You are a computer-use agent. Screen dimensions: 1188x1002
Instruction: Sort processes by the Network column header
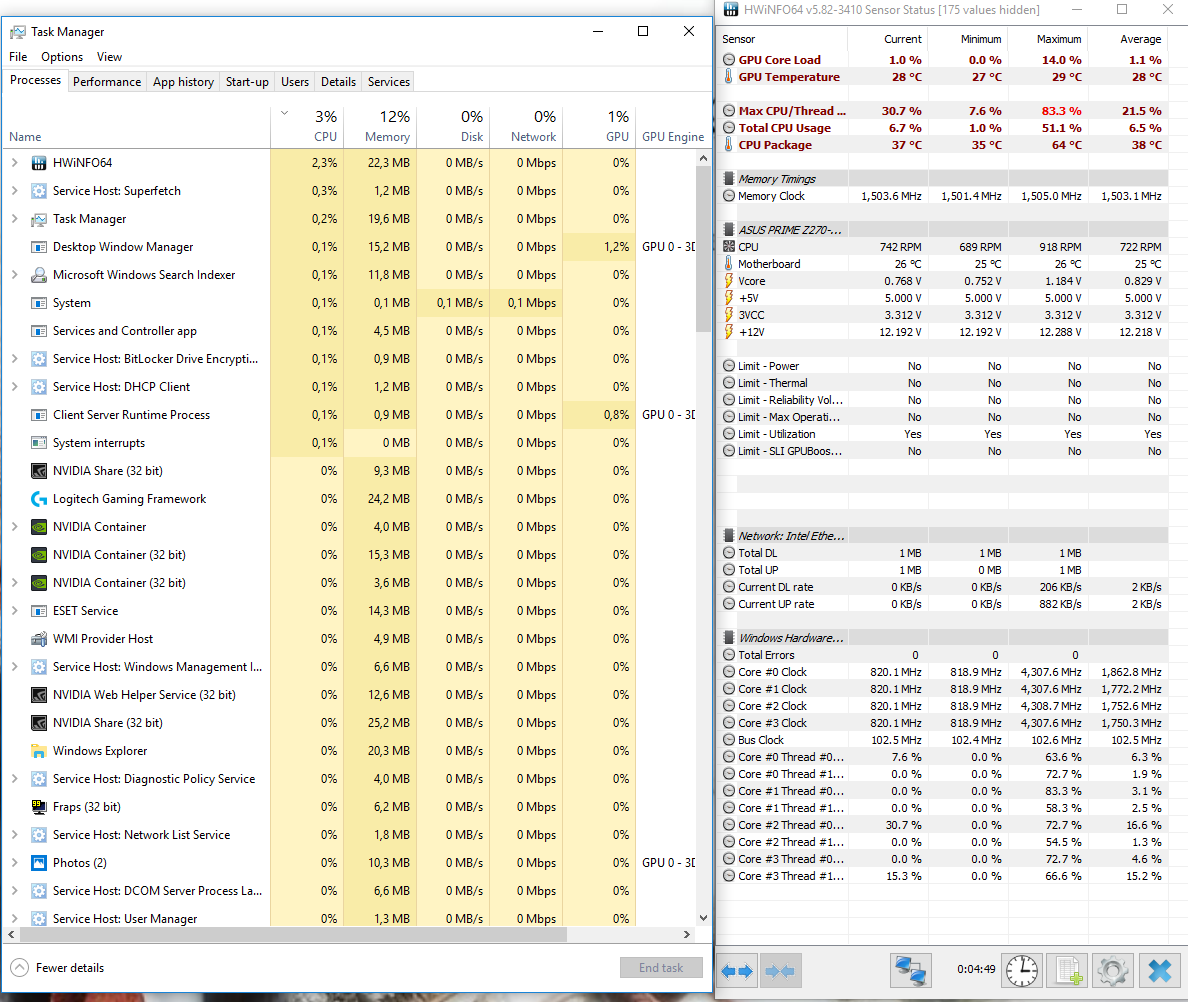(x=527, y=126)
